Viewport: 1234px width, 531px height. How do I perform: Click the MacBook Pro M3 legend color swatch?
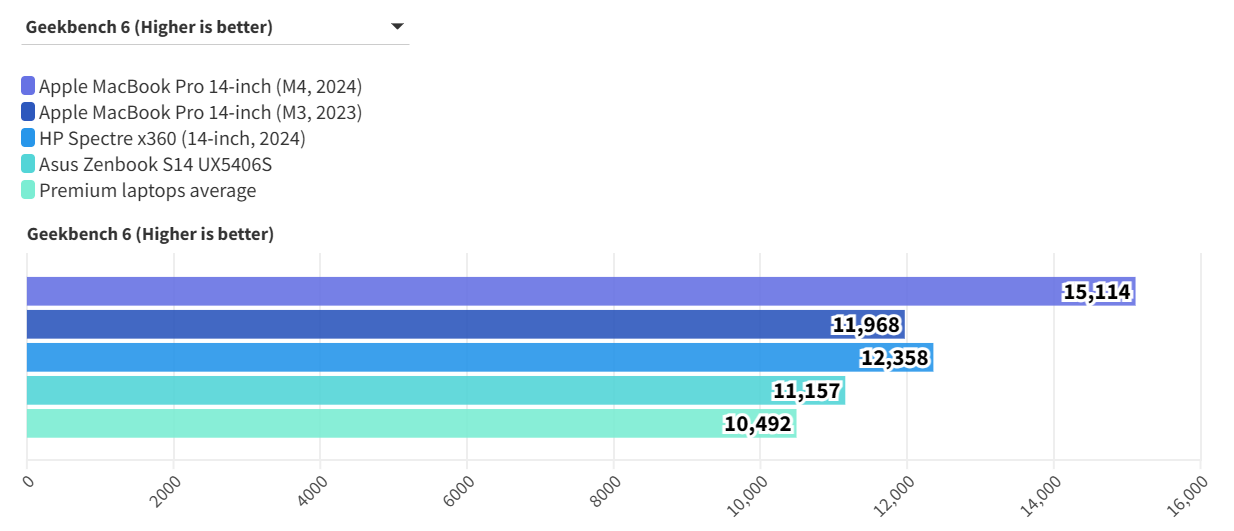click(x=28, y=112)
